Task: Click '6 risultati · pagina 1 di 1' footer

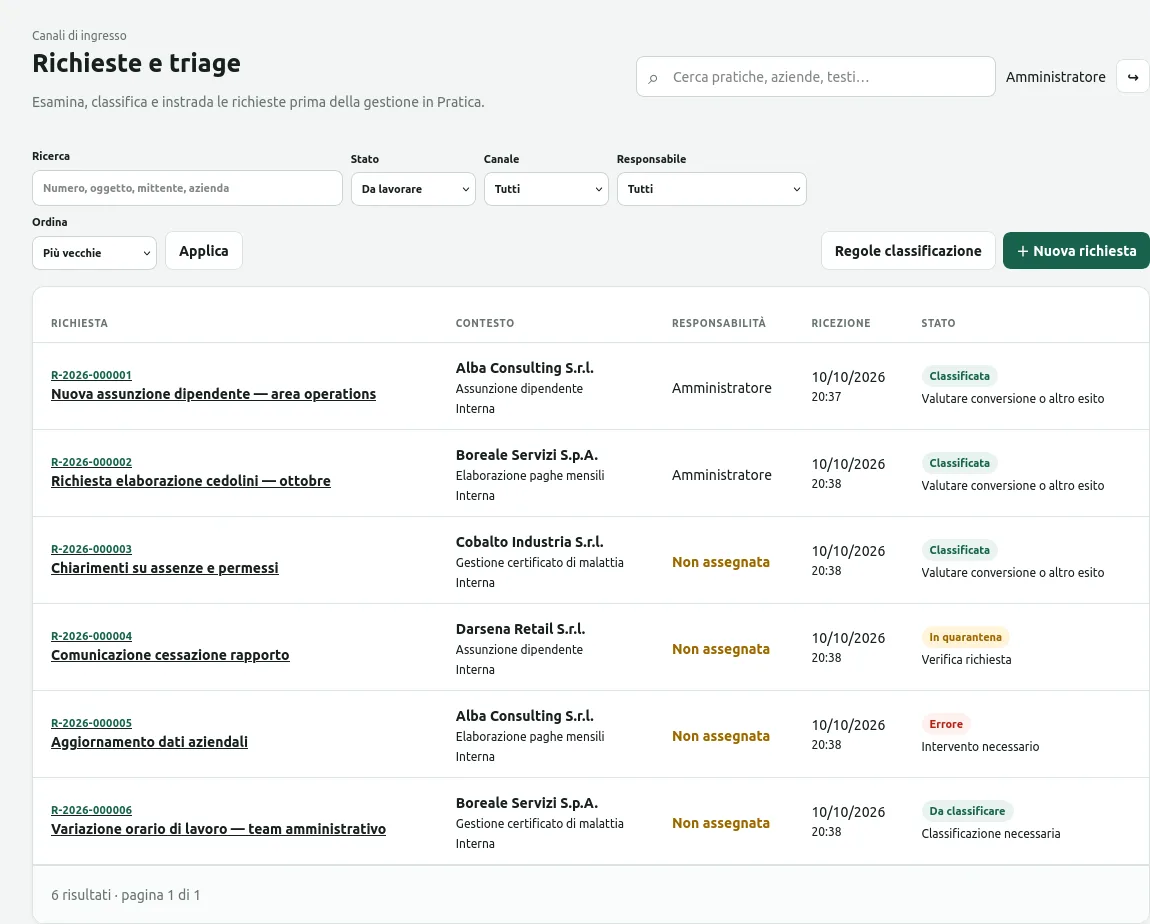Action: coord(125,895)
